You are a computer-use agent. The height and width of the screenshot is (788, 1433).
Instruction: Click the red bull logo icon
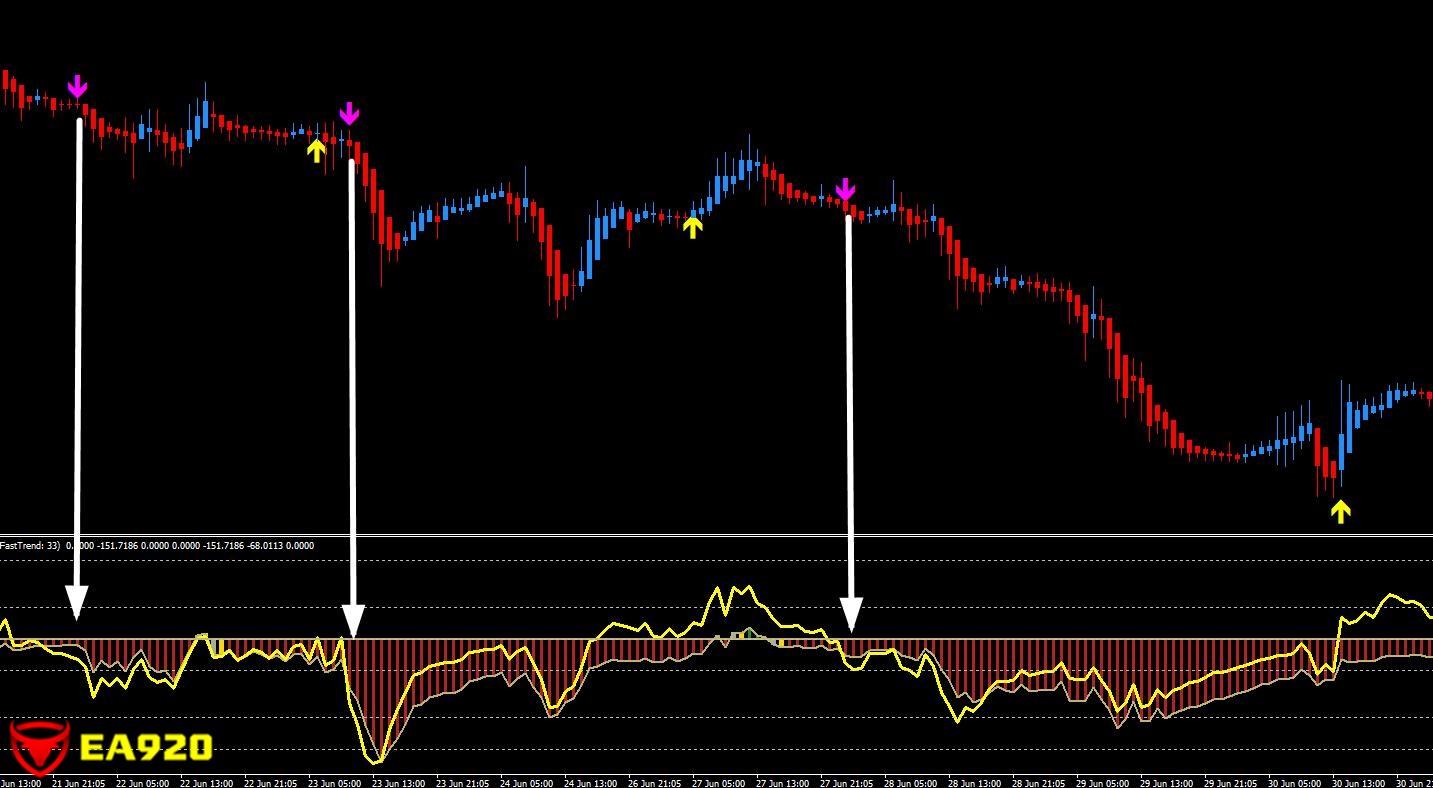coord(38,747)
